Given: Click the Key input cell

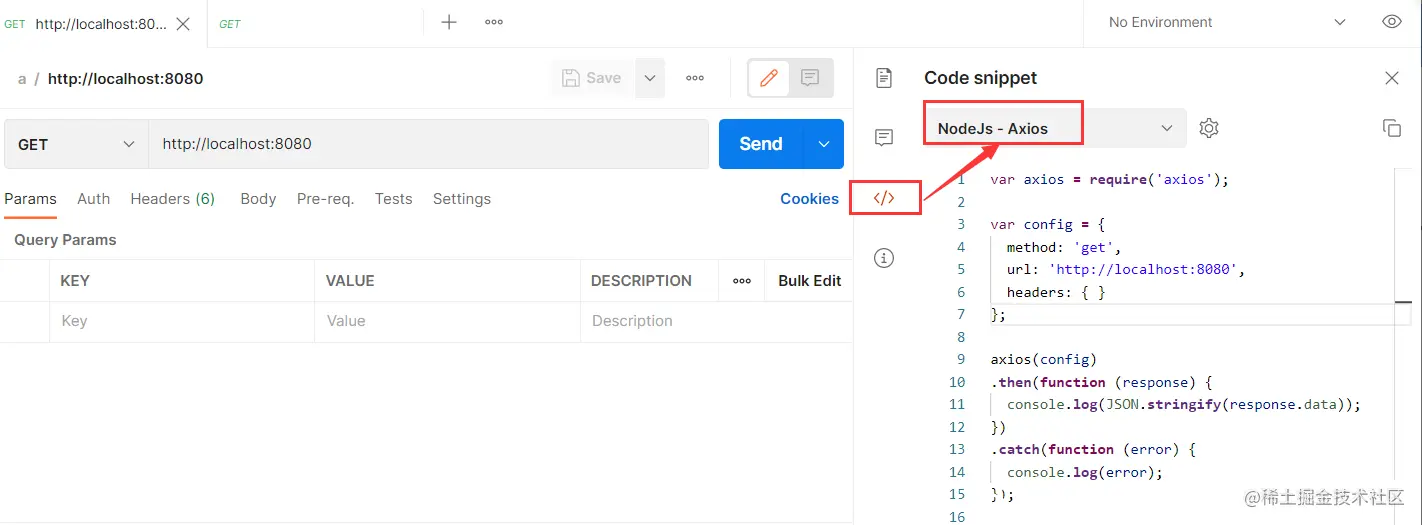Looking at the screenshot, I should coord(182,321).
